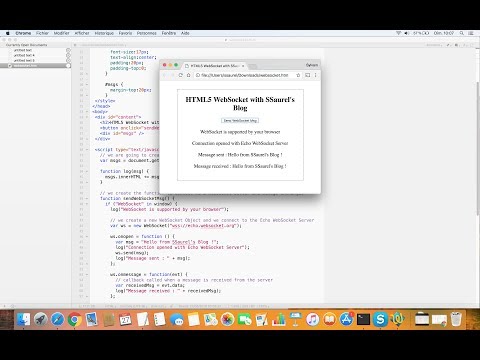The image size is (480, 360).
Task: Open Google Chrome from the dock
Action: click(75, 319)
